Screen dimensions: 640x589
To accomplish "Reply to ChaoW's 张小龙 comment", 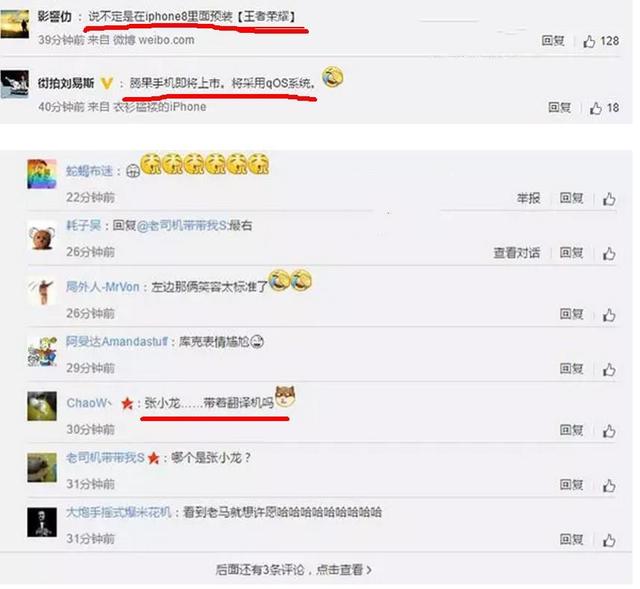I will point(571,430).
